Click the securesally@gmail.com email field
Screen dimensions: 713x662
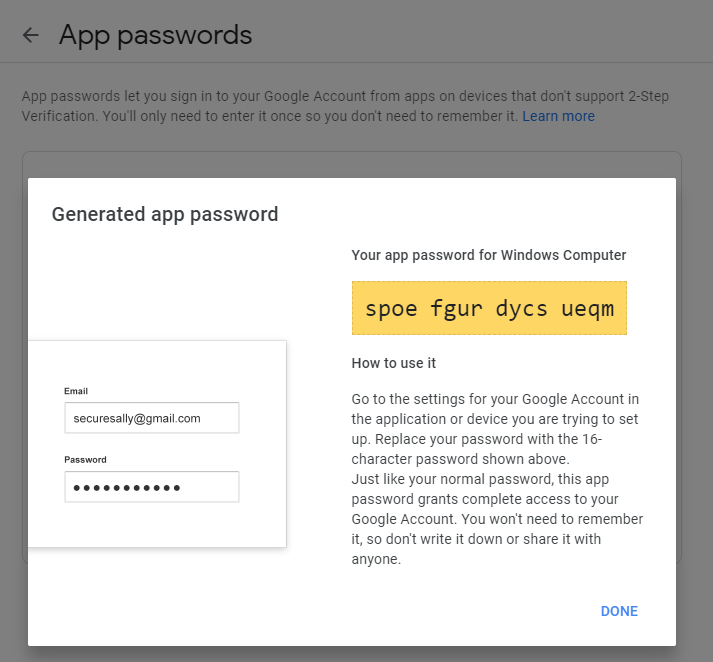click(151, 418)
